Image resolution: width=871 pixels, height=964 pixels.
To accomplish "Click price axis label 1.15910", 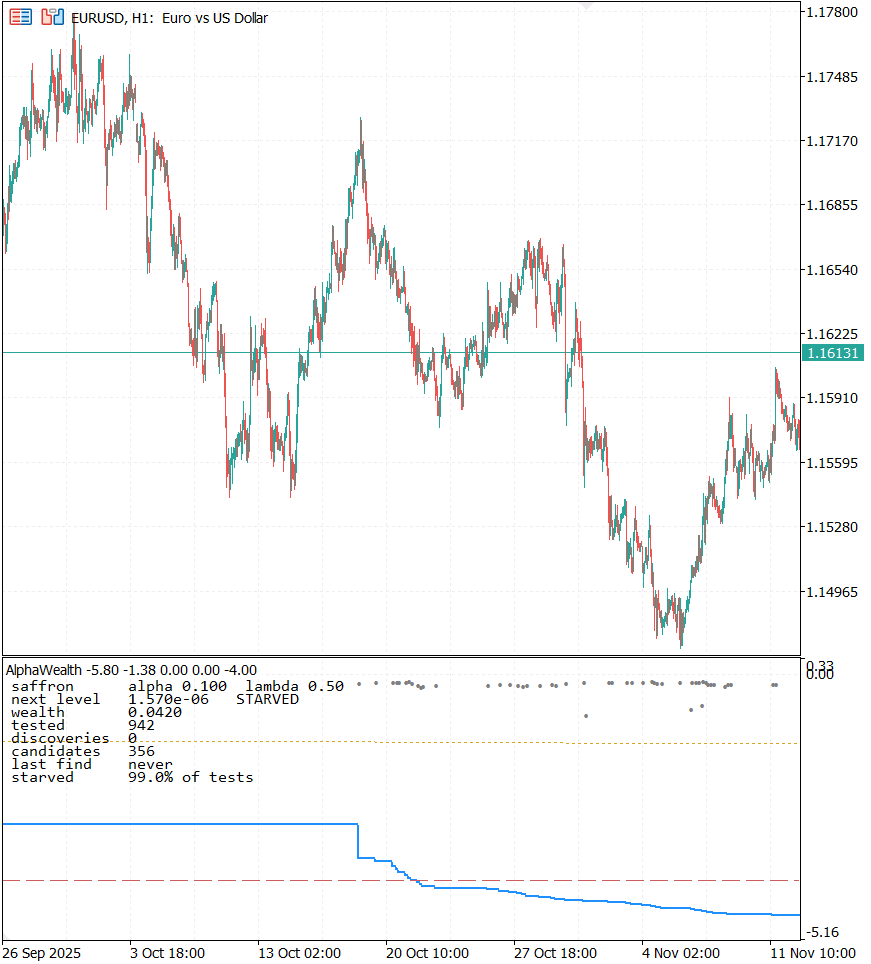I will tap(832, 398).
